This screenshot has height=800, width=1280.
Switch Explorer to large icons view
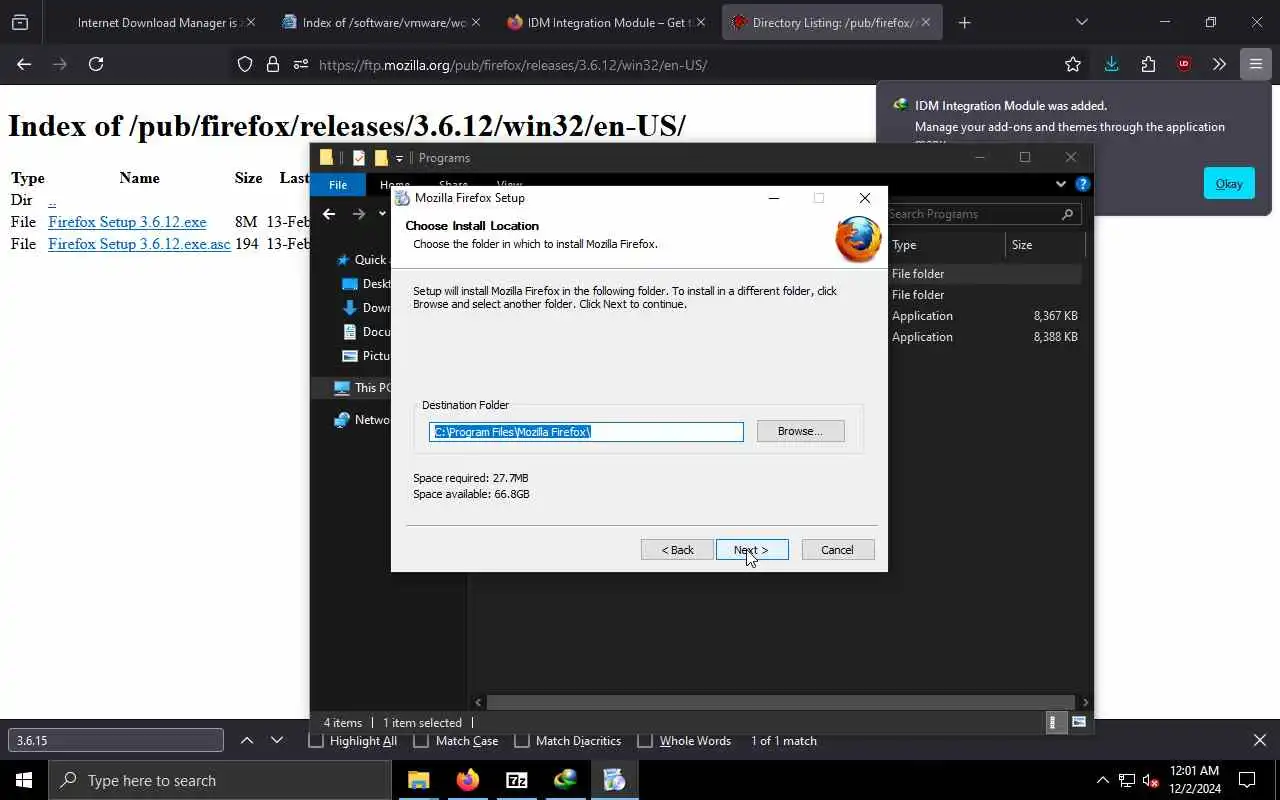1079,722
